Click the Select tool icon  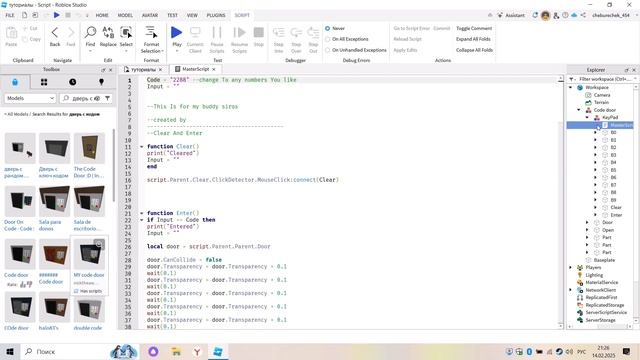click(126, 33)
